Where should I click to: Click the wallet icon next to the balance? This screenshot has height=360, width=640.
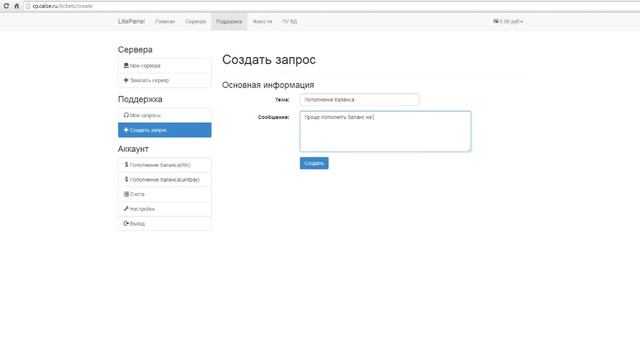point(496,21)
